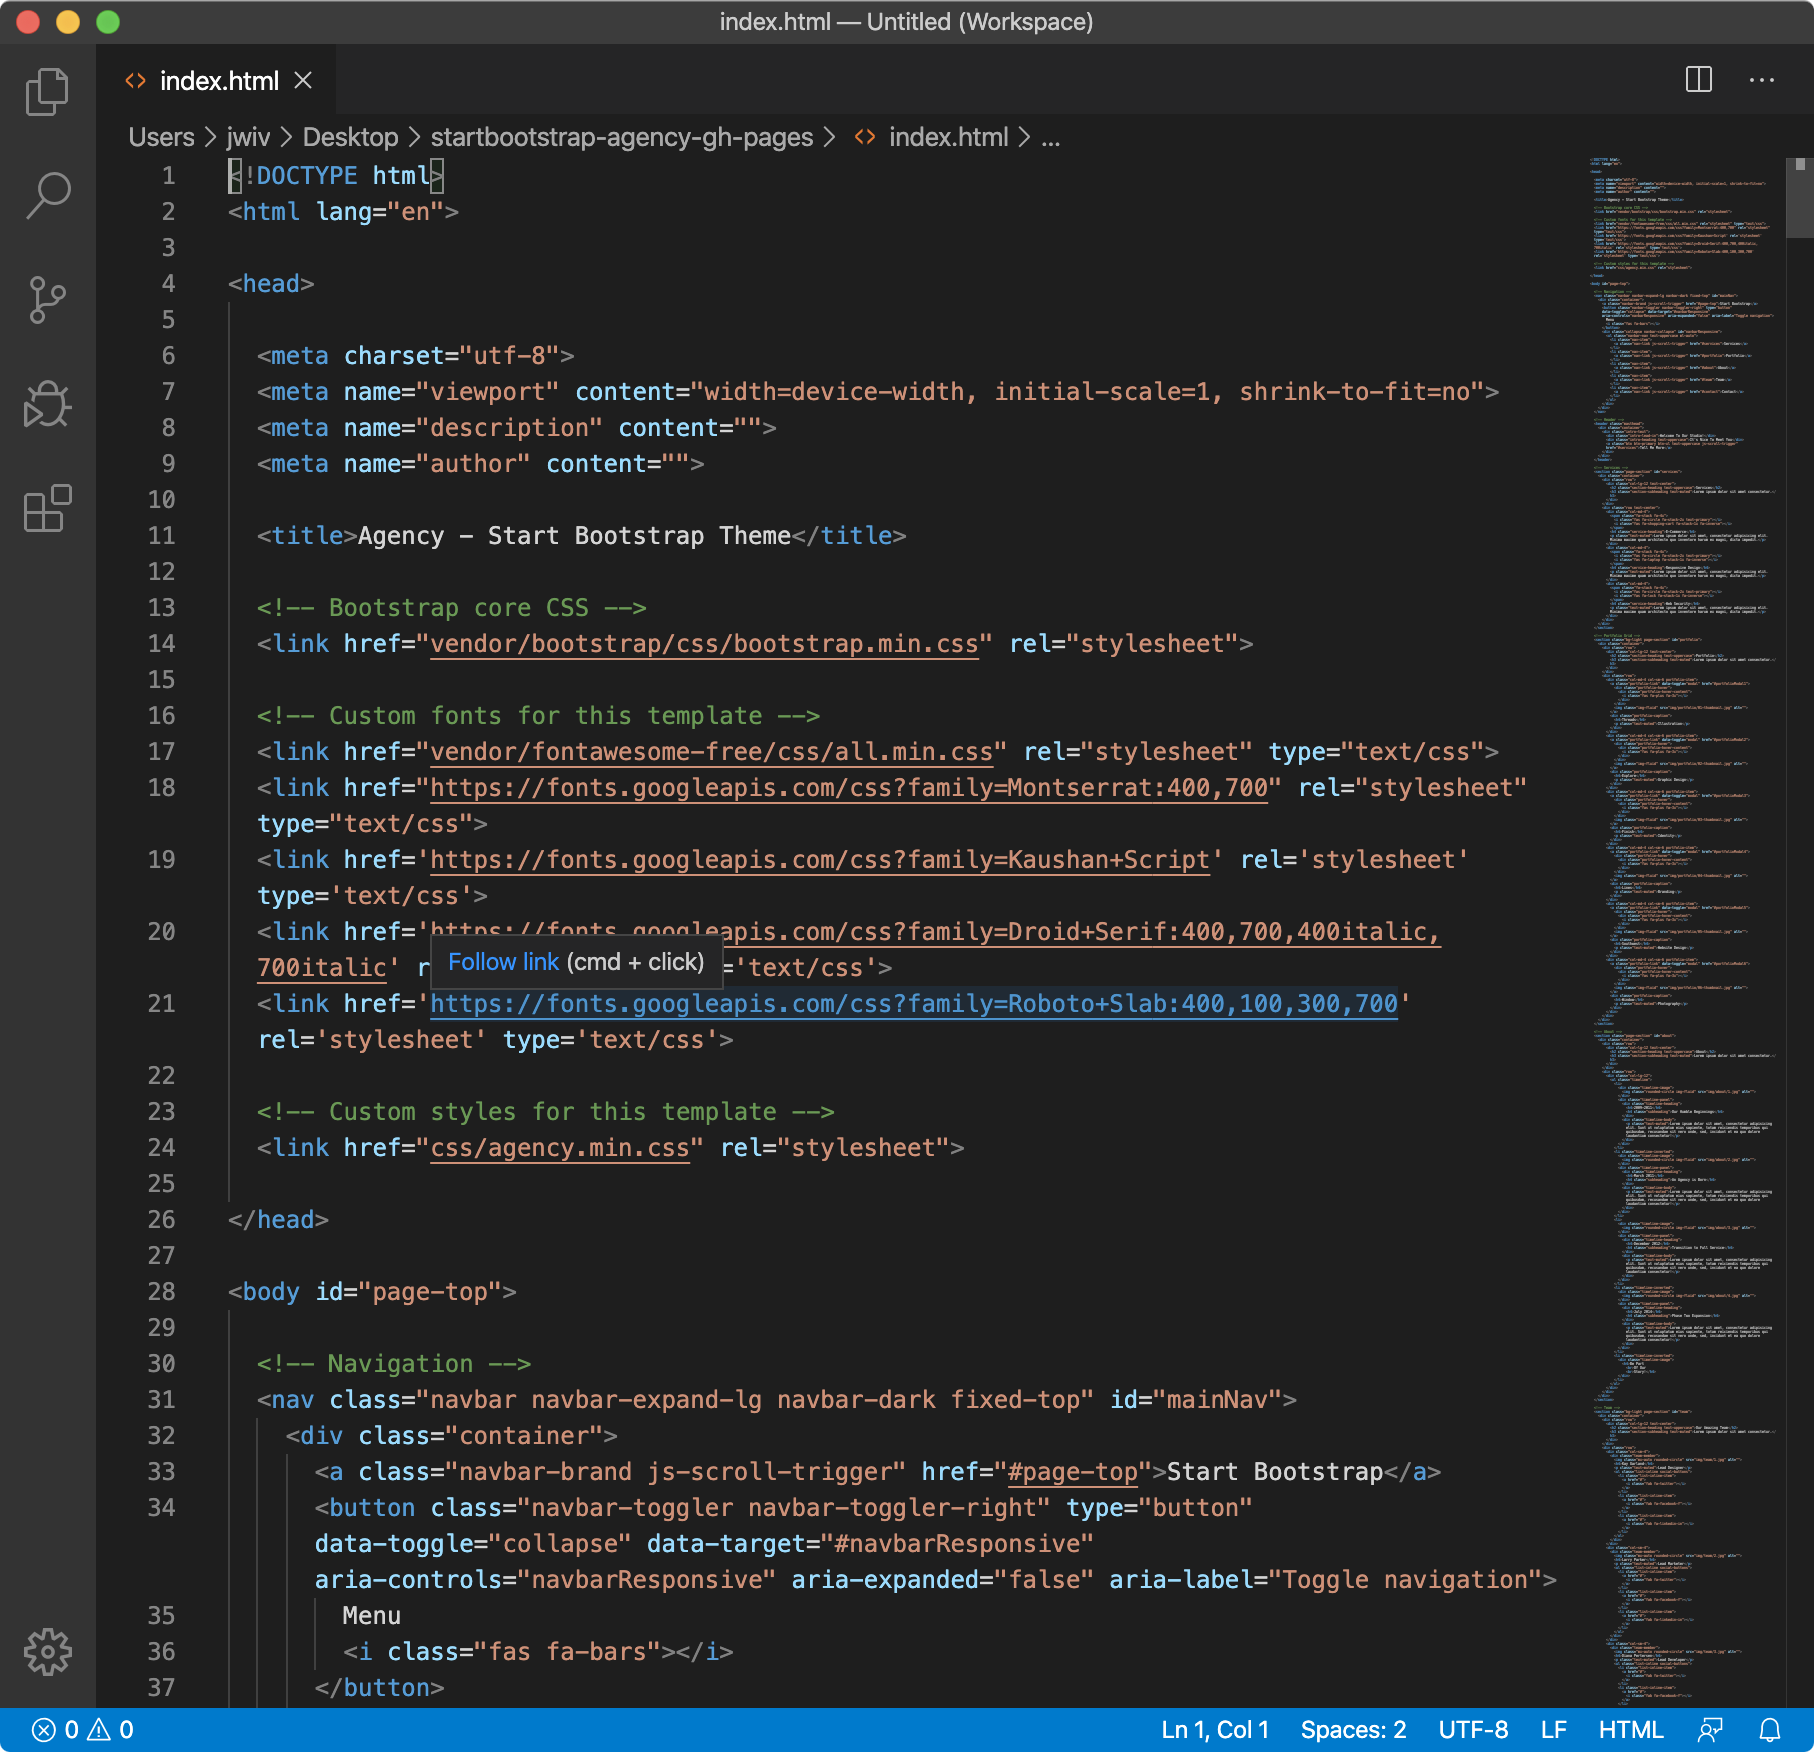Open the Run and Debug view
1814x1752 pixels.
coord(47,404)
